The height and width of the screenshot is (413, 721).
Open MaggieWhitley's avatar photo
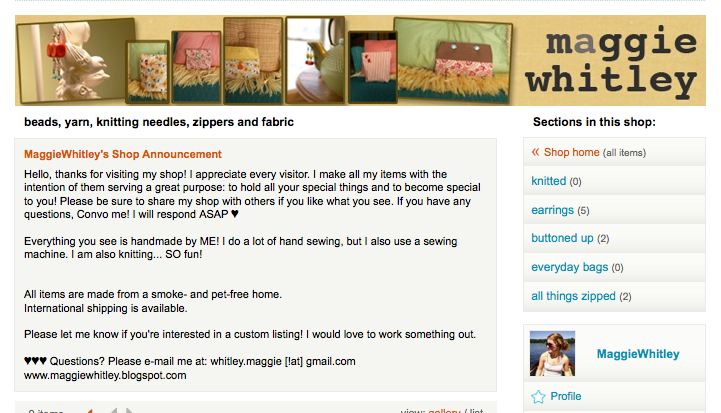552,353
